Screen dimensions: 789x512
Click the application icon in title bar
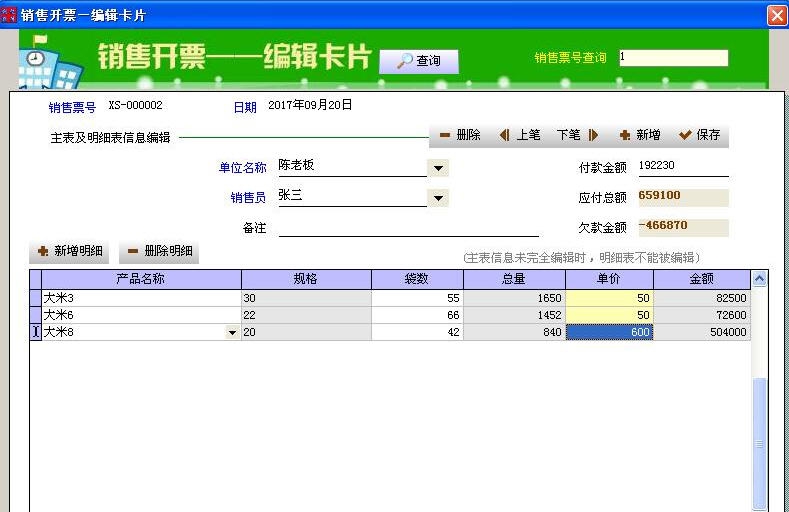[9, 15]
